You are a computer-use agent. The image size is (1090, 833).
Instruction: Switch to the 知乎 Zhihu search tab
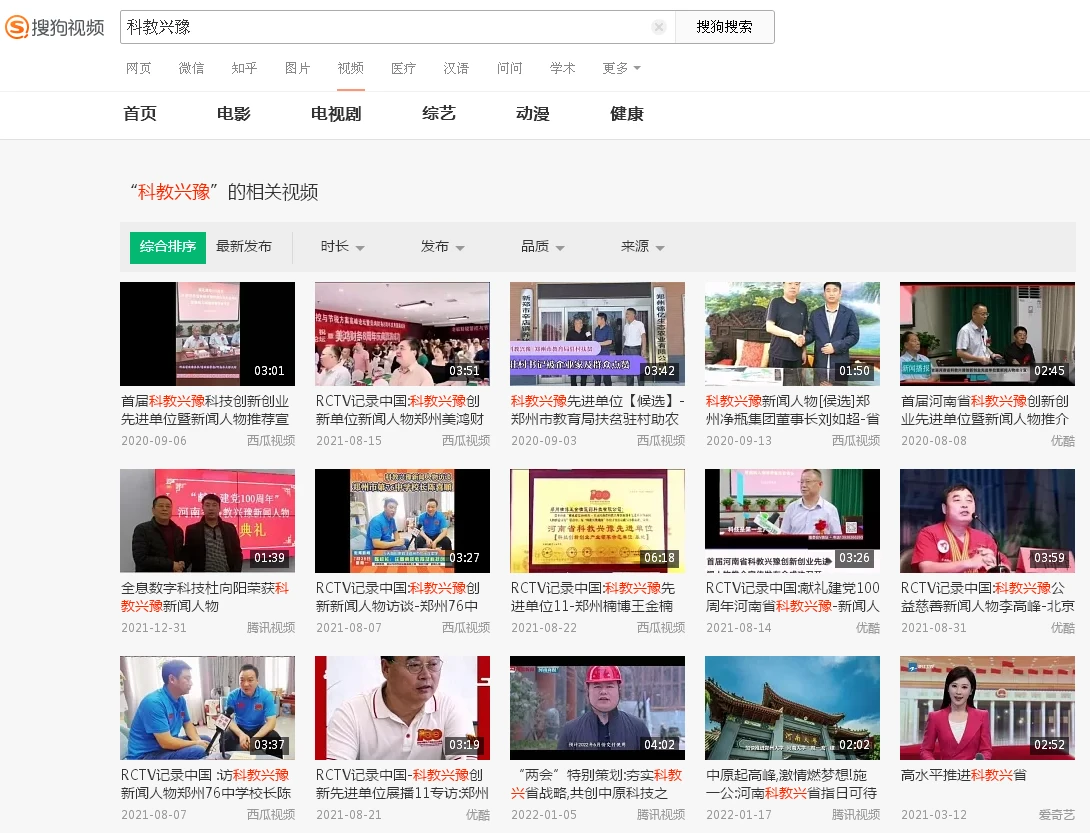pyautogui.click(x=243, y=68)
